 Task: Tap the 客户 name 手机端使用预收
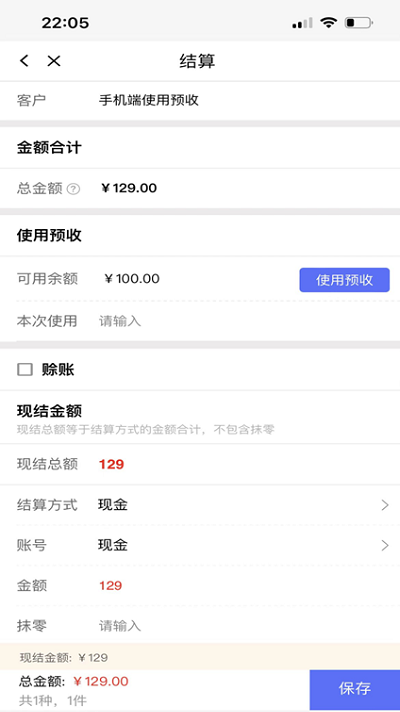[149, 100]
